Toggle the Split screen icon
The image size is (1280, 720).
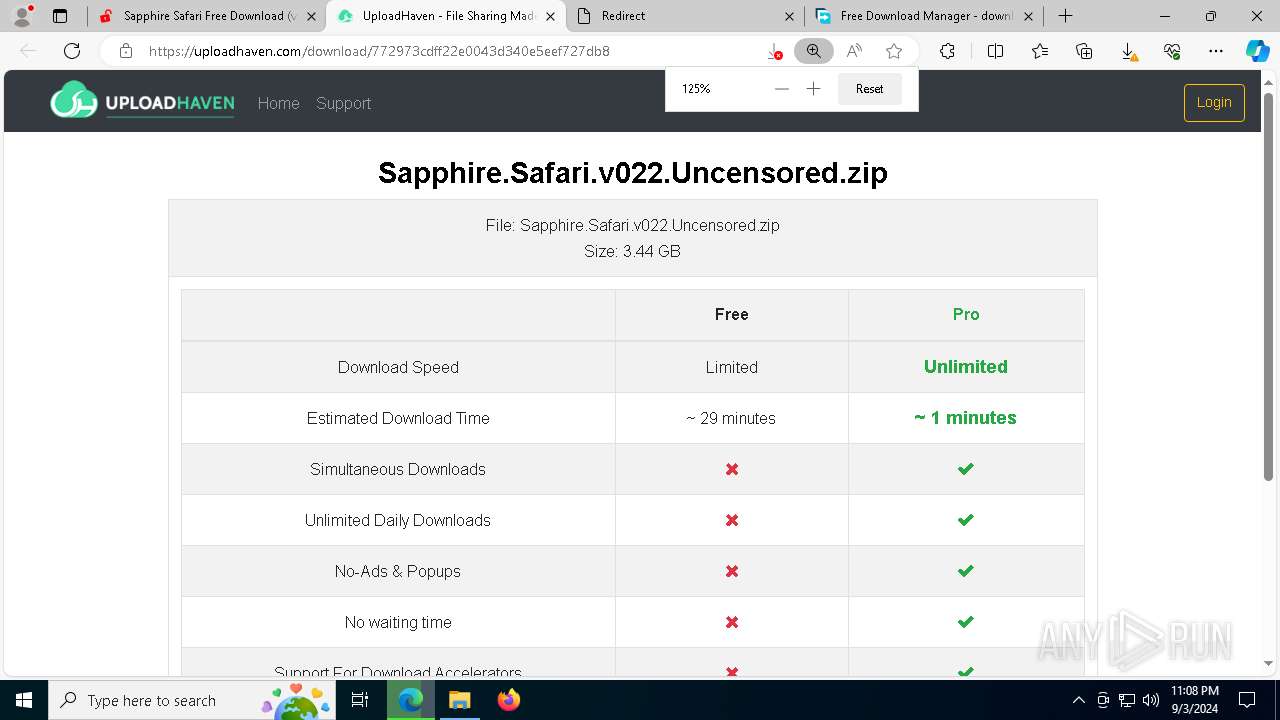click(x=995, y=51)
